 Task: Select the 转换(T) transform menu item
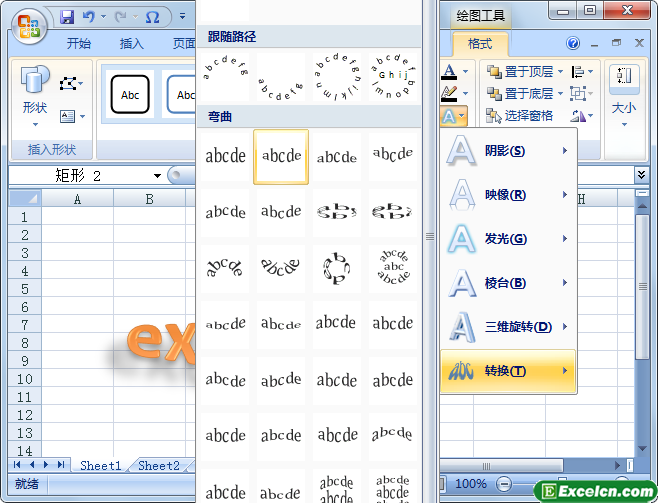click(x=508, y=371)
